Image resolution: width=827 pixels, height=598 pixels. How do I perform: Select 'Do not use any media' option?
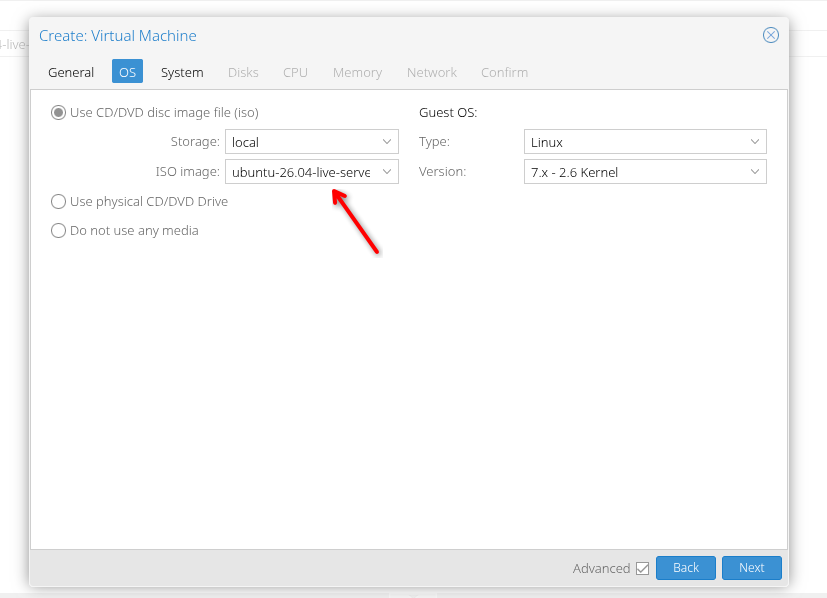point(58,230)
